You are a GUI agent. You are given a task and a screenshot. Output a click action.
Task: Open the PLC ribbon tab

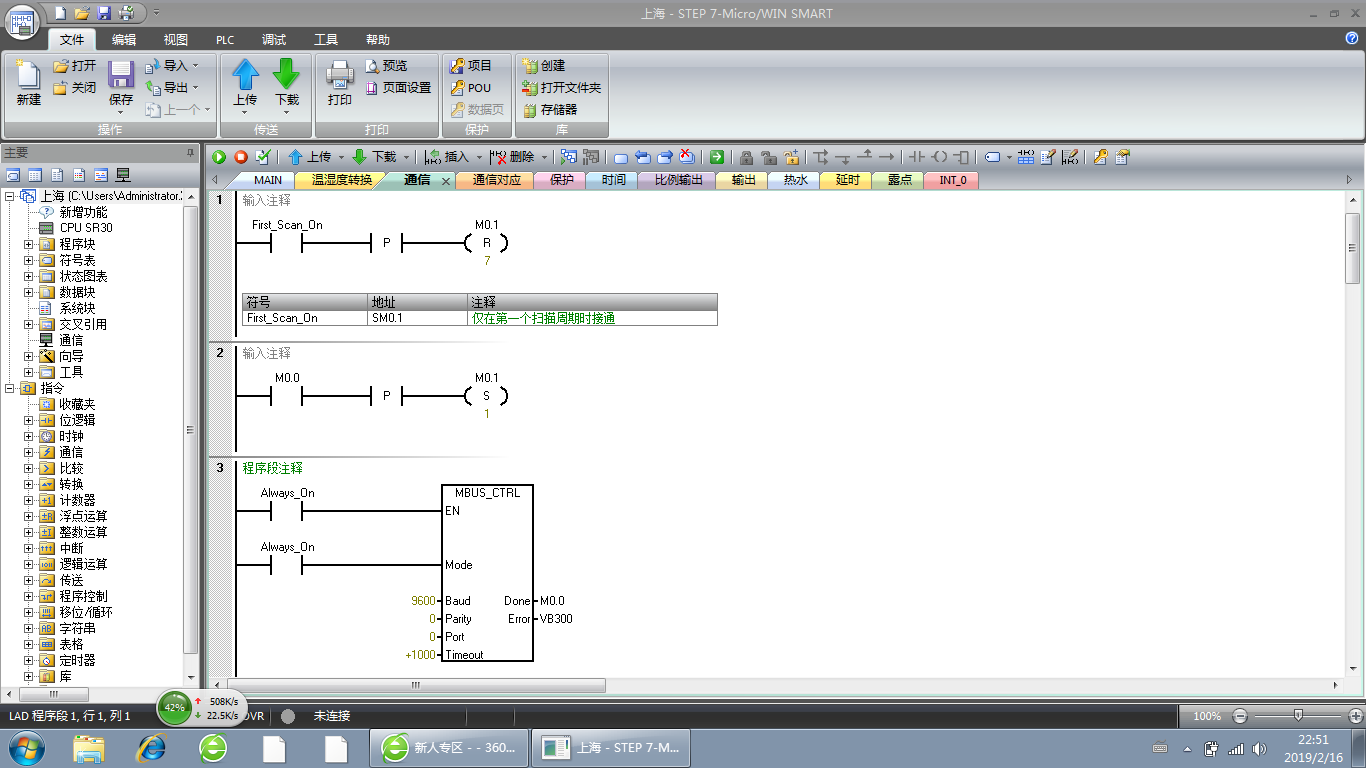pos(225,40)
